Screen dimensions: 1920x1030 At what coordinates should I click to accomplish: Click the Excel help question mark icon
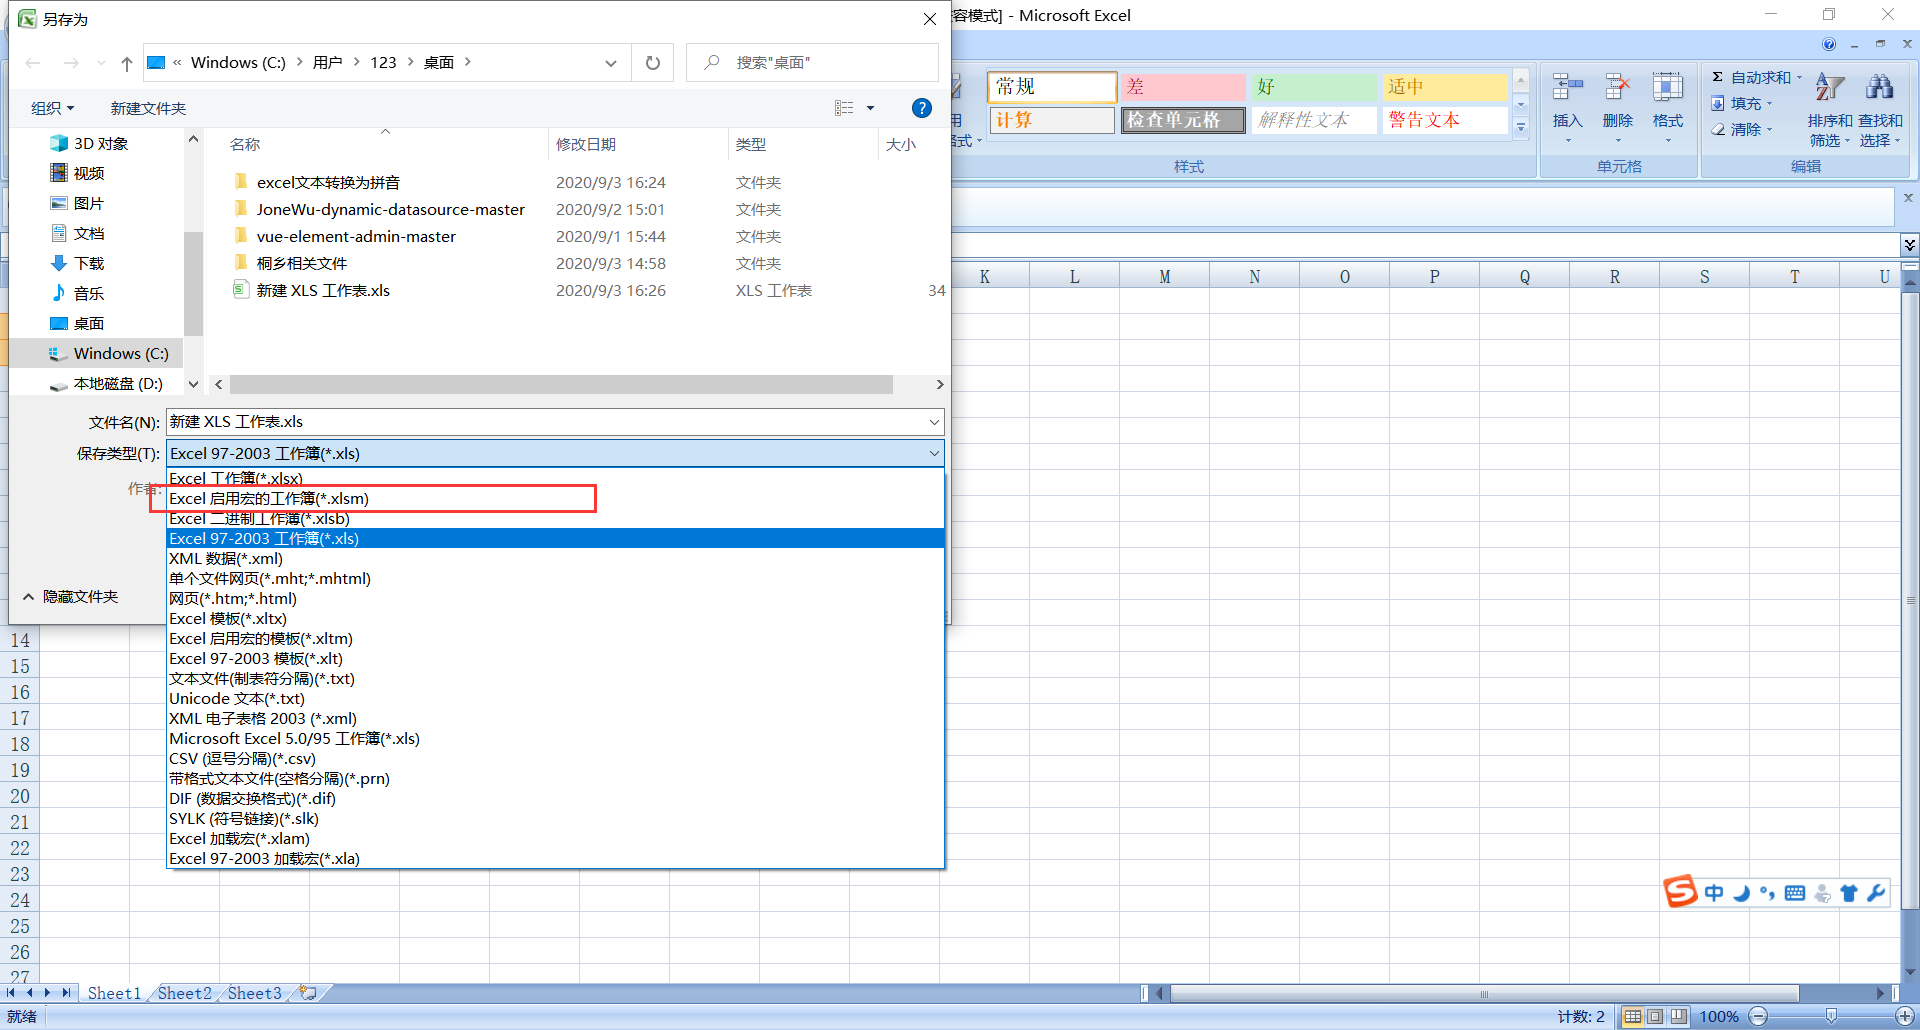click(1829, 44)
